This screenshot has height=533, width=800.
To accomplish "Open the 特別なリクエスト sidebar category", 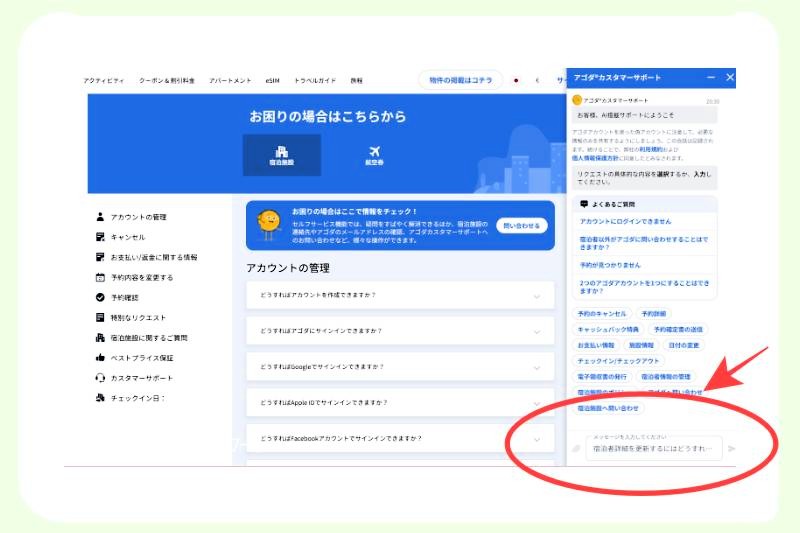I will (131, 318).
